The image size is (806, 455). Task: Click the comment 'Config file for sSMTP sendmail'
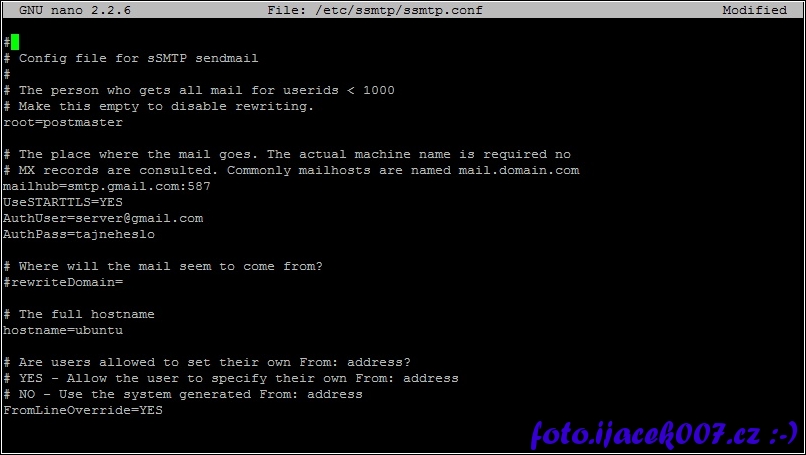[x=138, y=58]
